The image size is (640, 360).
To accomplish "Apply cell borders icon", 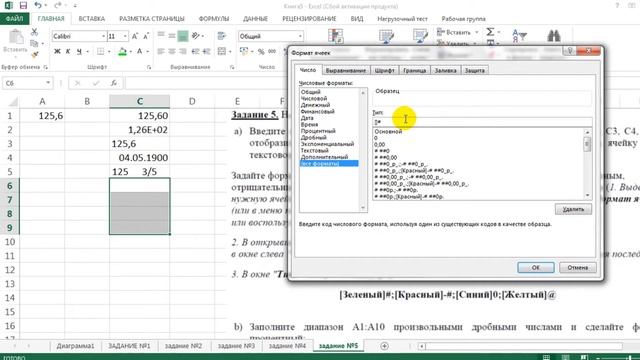I will pyautogui.click(x=100, y=51).
